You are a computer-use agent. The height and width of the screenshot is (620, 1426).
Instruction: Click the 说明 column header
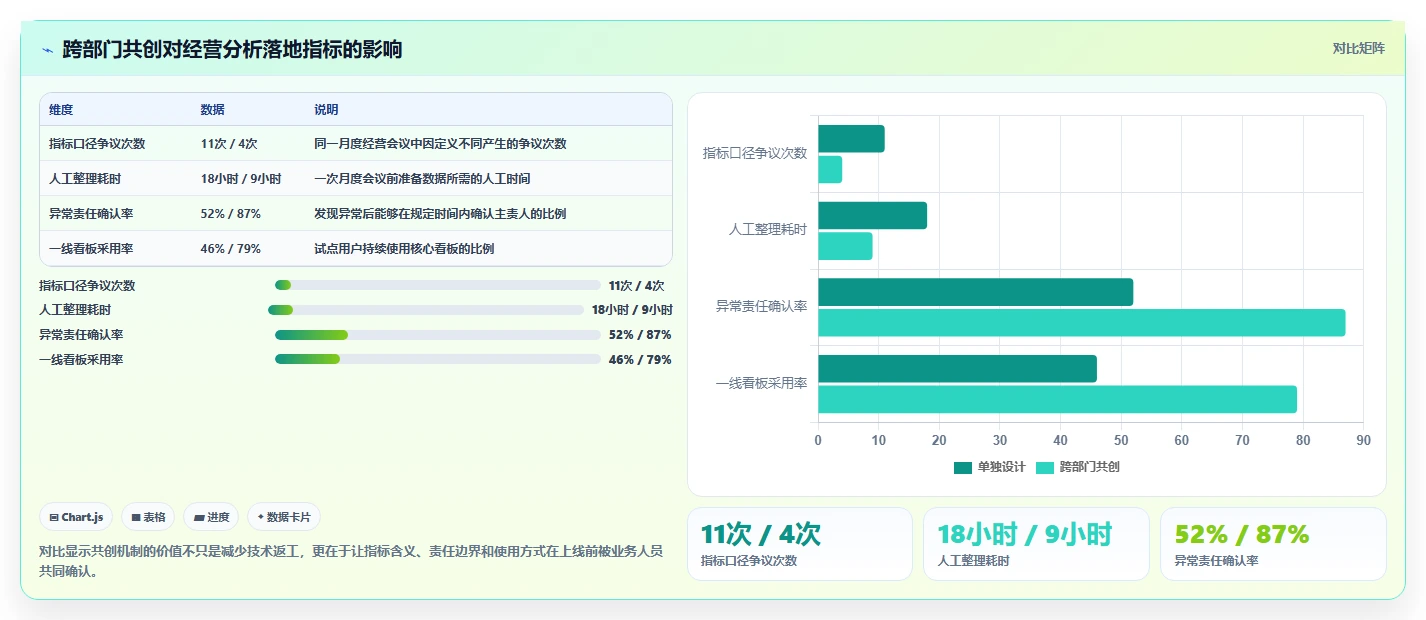click(326, 110)
